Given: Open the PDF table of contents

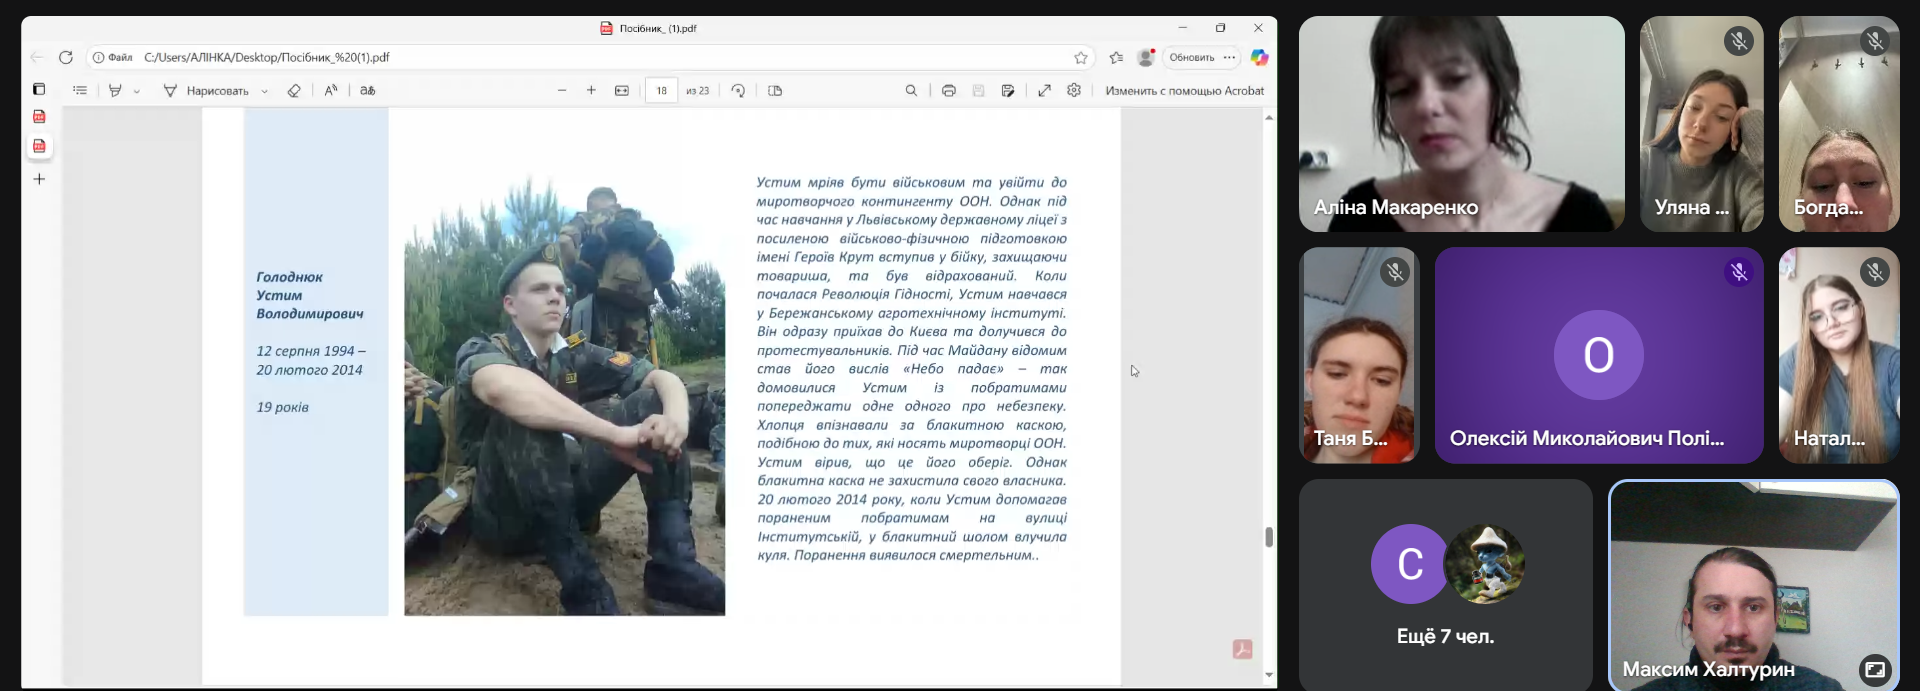Looking at the screenshot, I should 80,91.
